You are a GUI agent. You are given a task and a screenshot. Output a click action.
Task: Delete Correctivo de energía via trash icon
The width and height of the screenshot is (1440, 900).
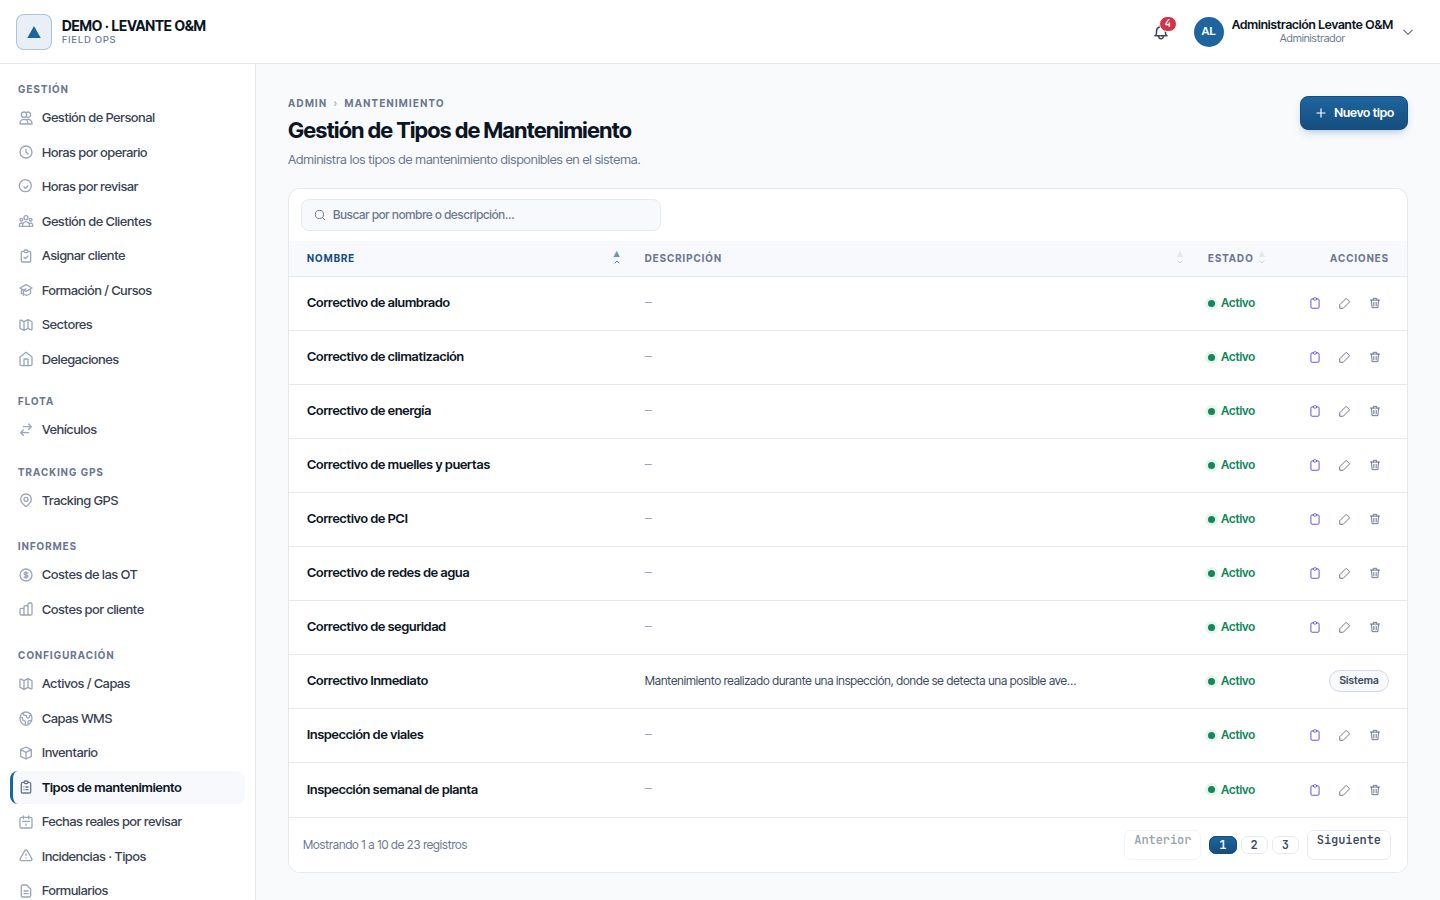[1375, 411]
